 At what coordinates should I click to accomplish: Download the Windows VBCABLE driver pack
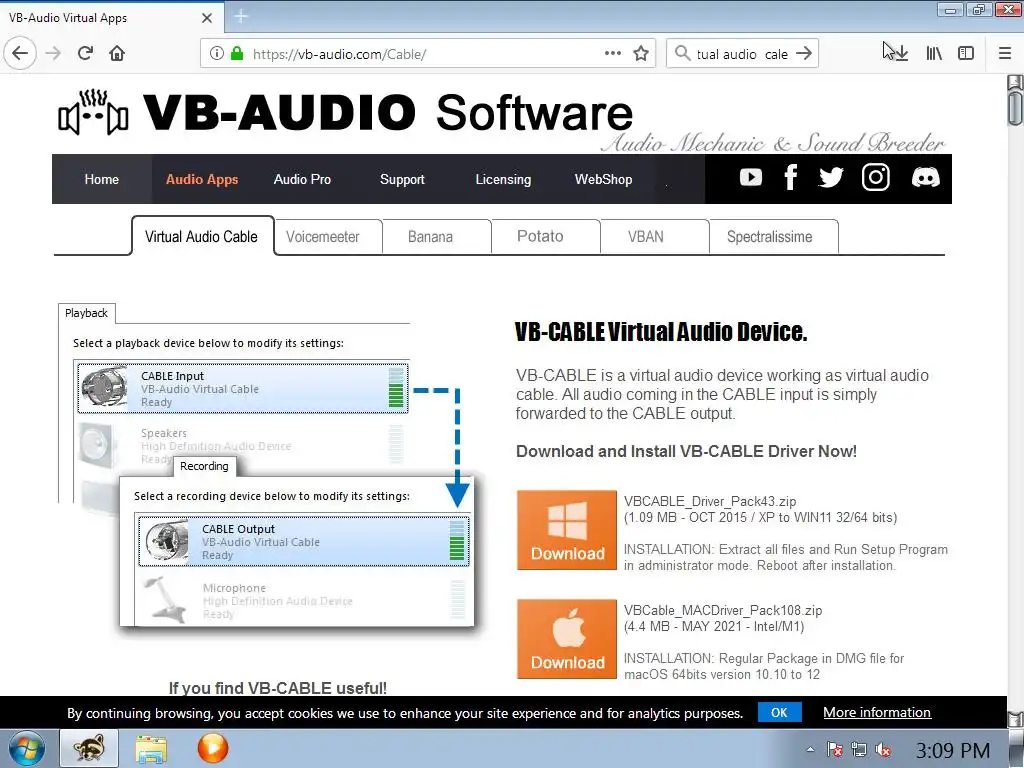tap(567, 530)
